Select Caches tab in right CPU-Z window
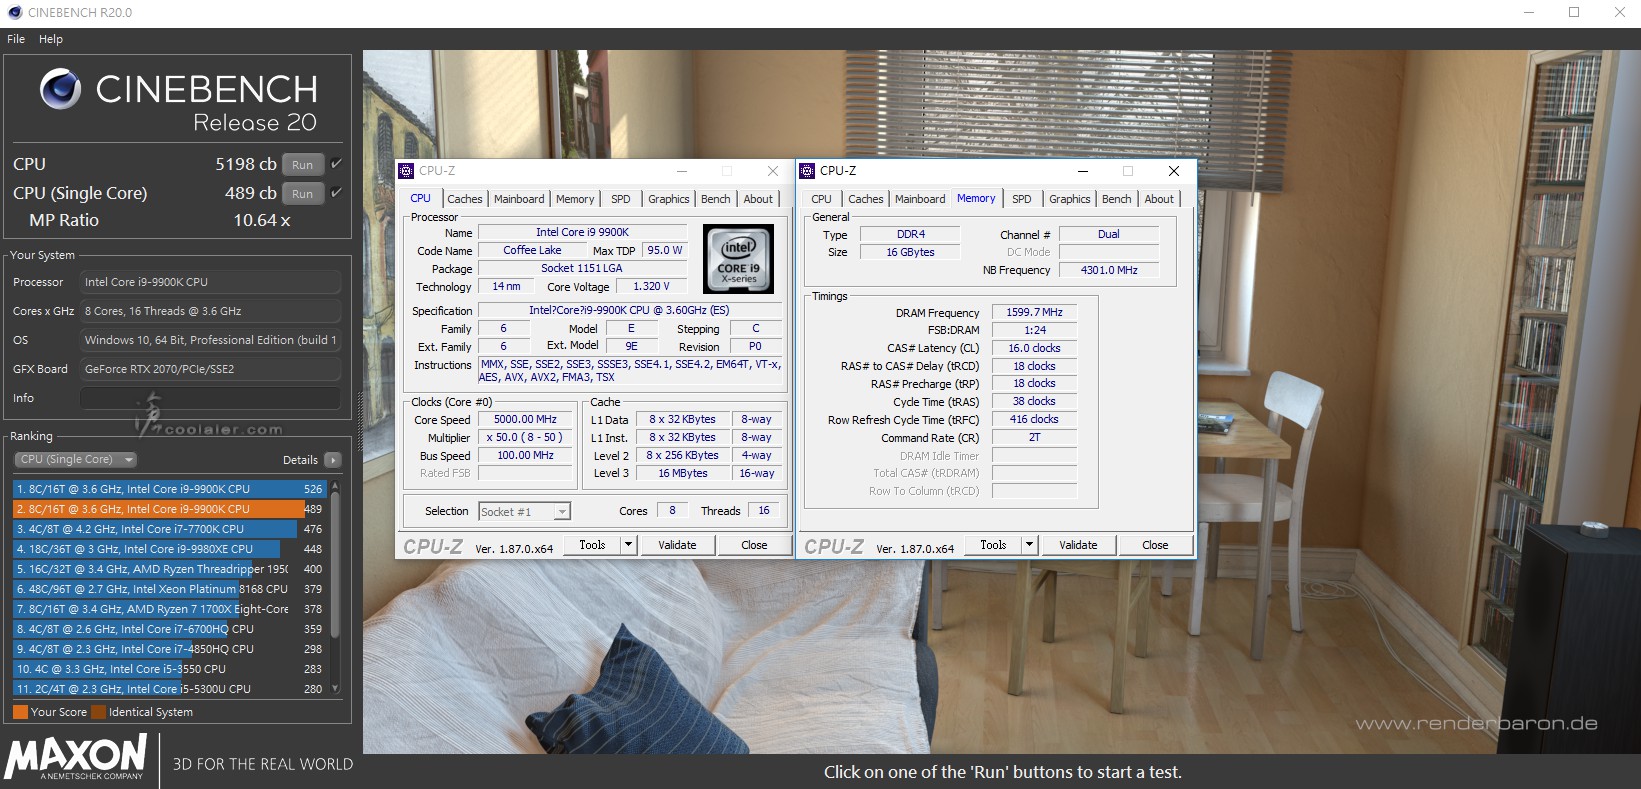 [866, 199]
